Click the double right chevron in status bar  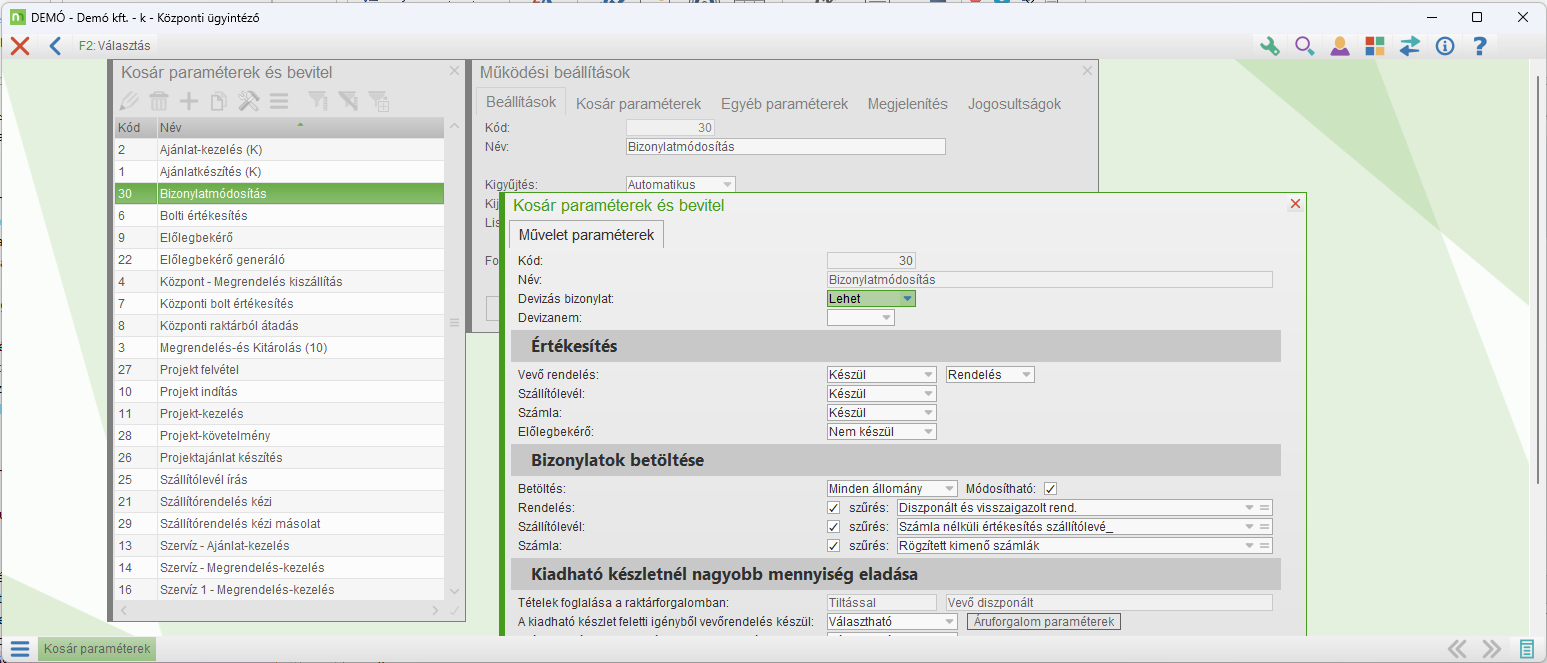1492,649
